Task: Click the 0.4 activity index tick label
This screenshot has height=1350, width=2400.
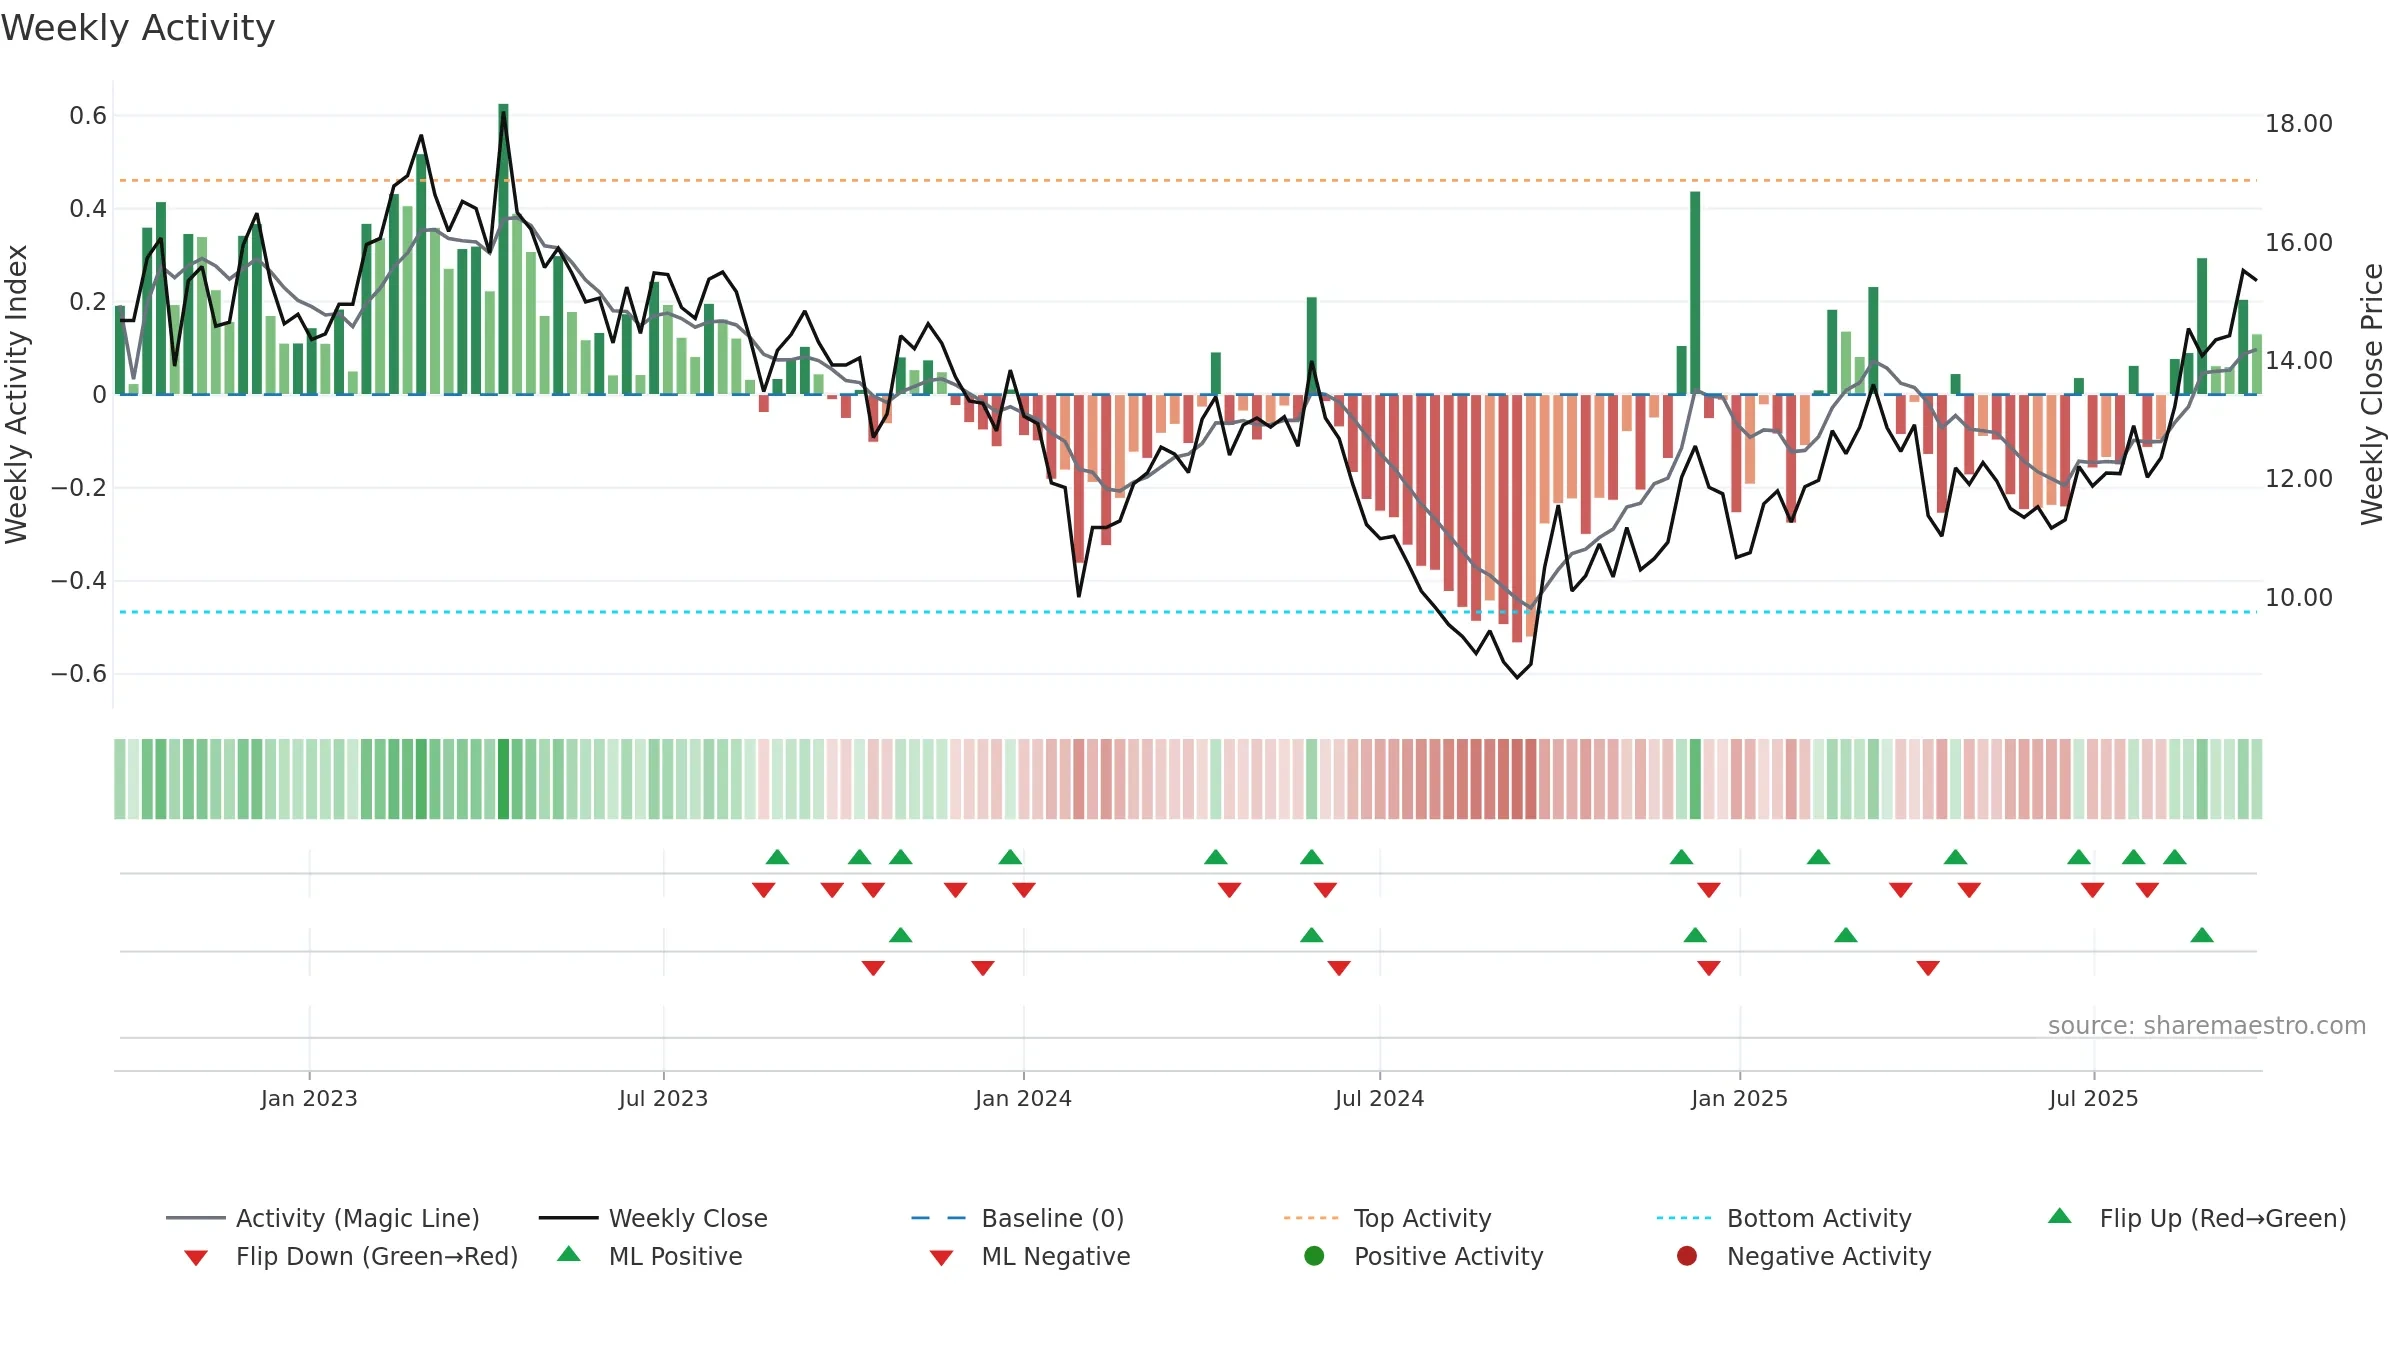Action: pos(88,209)
